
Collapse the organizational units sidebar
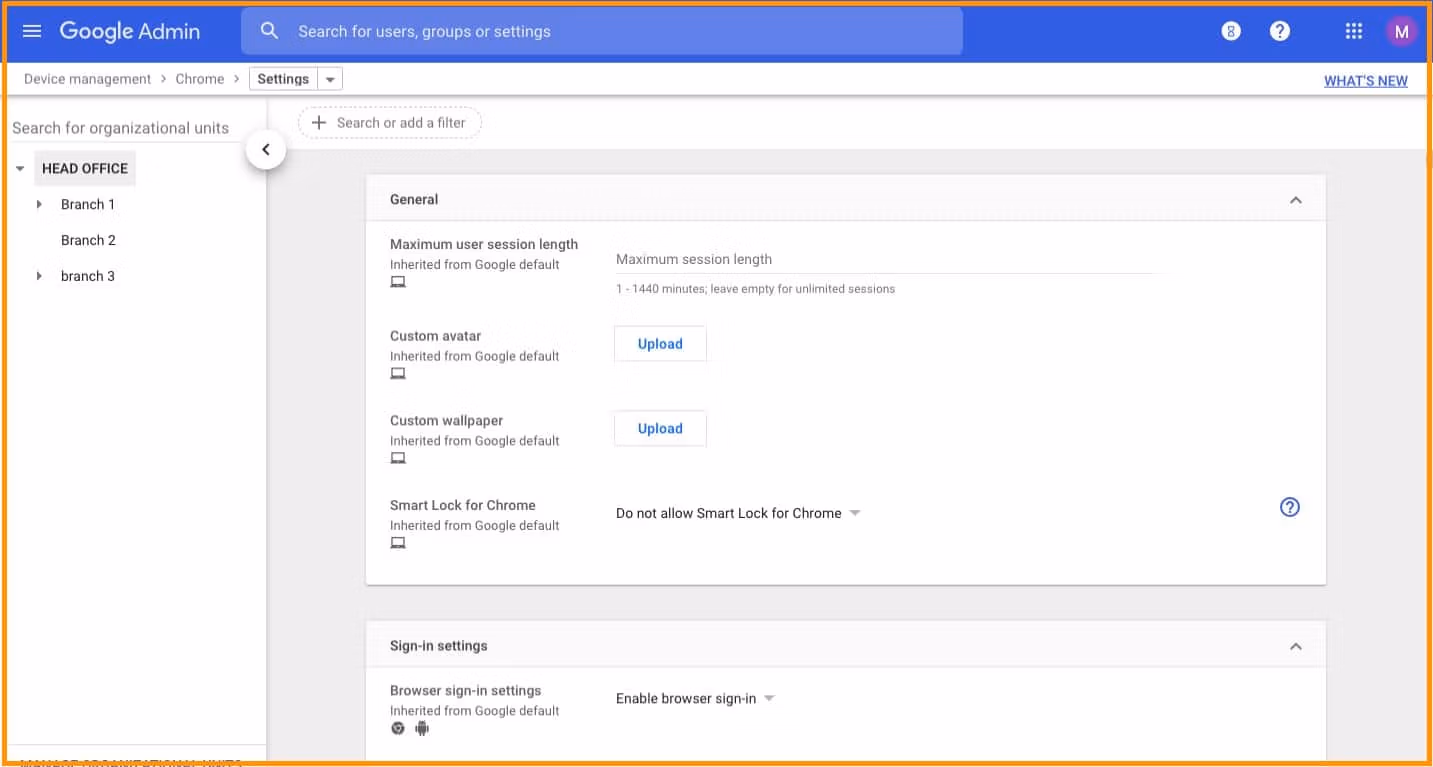coord(266,150)
